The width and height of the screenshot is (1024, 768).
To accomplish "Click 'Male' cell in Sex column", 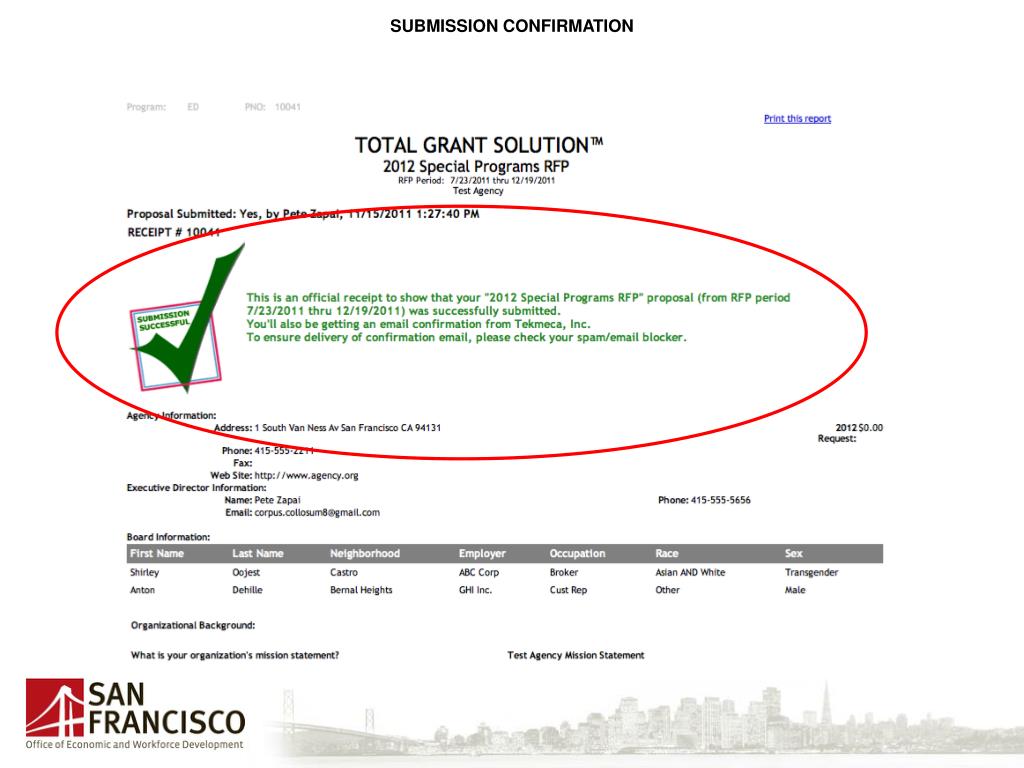I will coord(795,590).
